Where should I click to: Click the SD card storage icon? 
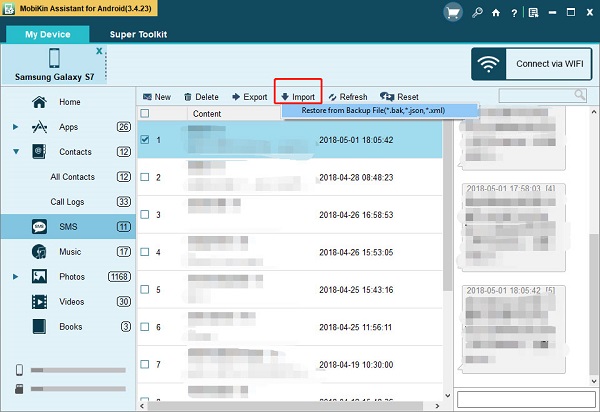pos(19,389)
